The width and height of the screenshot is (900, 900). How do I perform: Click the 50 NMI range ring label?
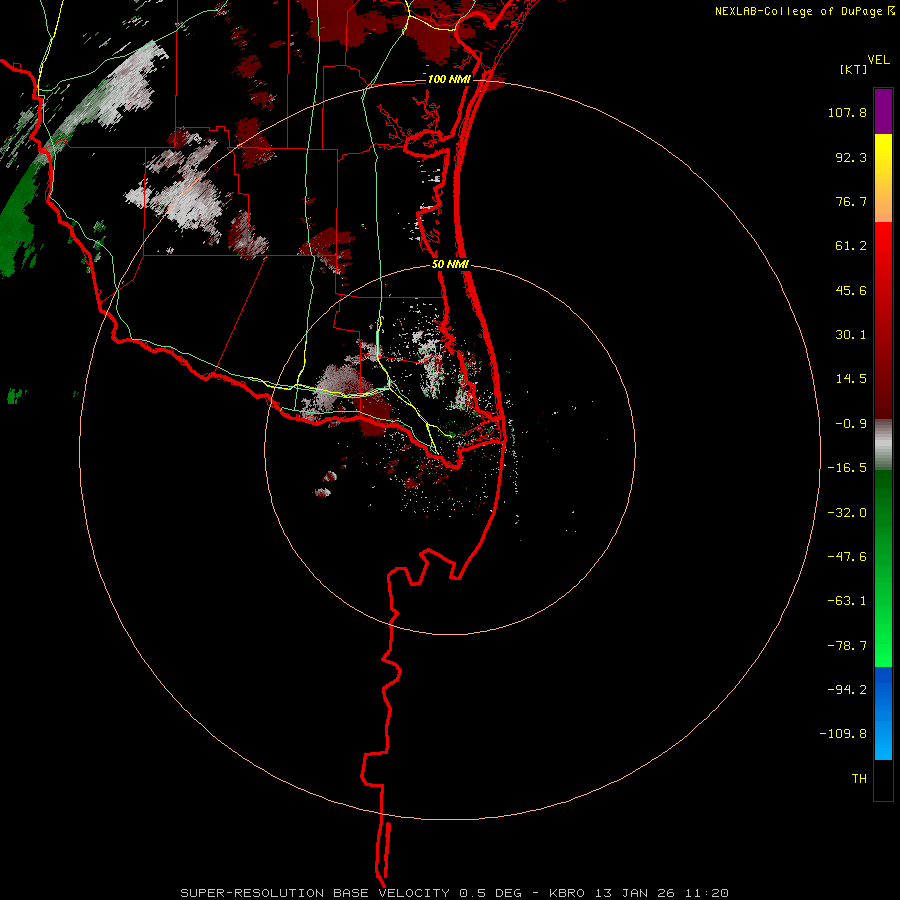pos(450,265)
